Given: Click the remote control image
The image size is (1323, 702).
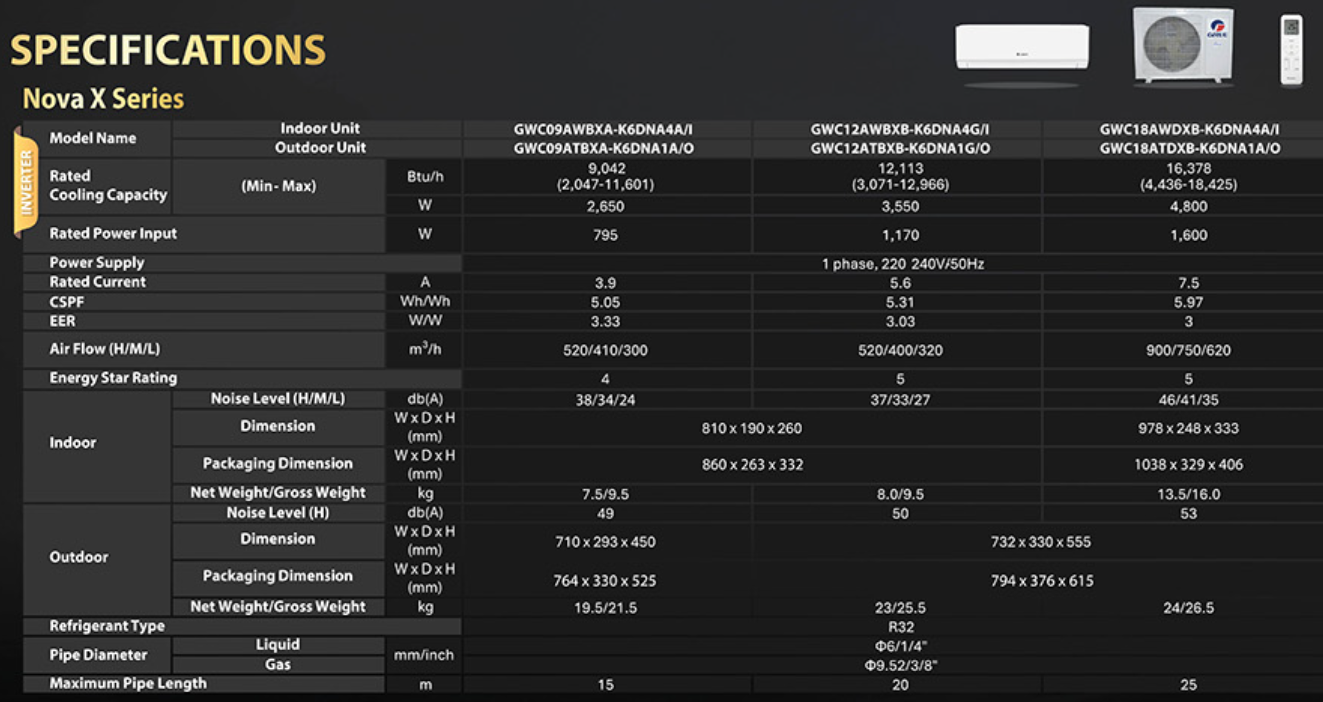Looking at the screenshot, I should [x=1292, y=49].
